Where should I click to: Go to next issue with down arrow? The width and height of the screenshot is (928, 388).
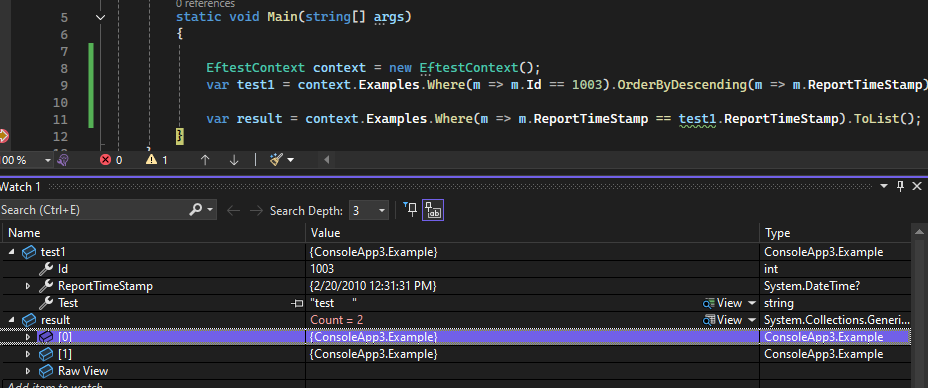click(x=234, y=160)
